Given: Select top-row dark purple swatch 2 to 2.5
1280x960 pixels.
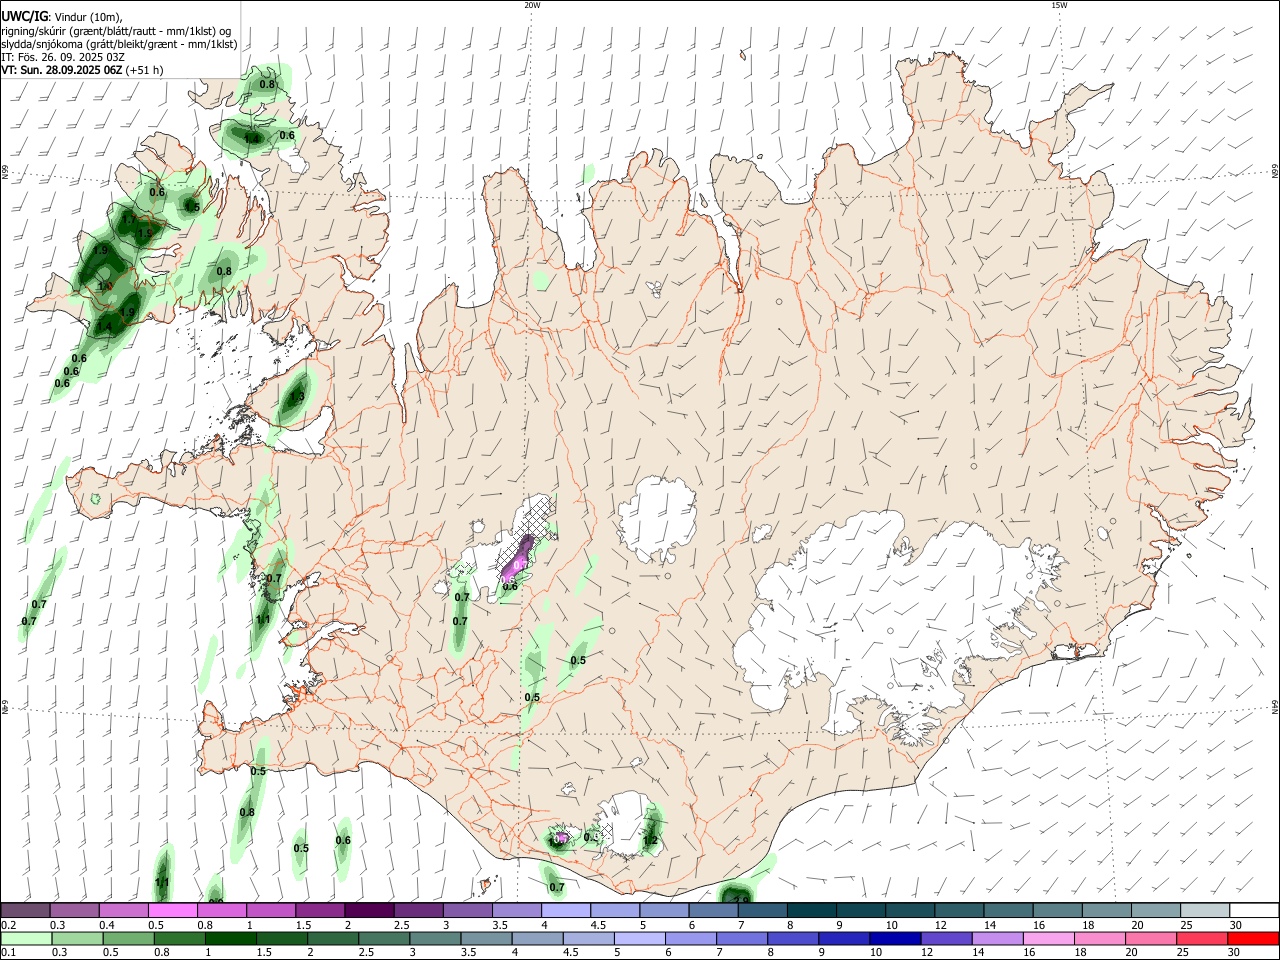Looking at the screenshot, I should [x=369, y=911].
